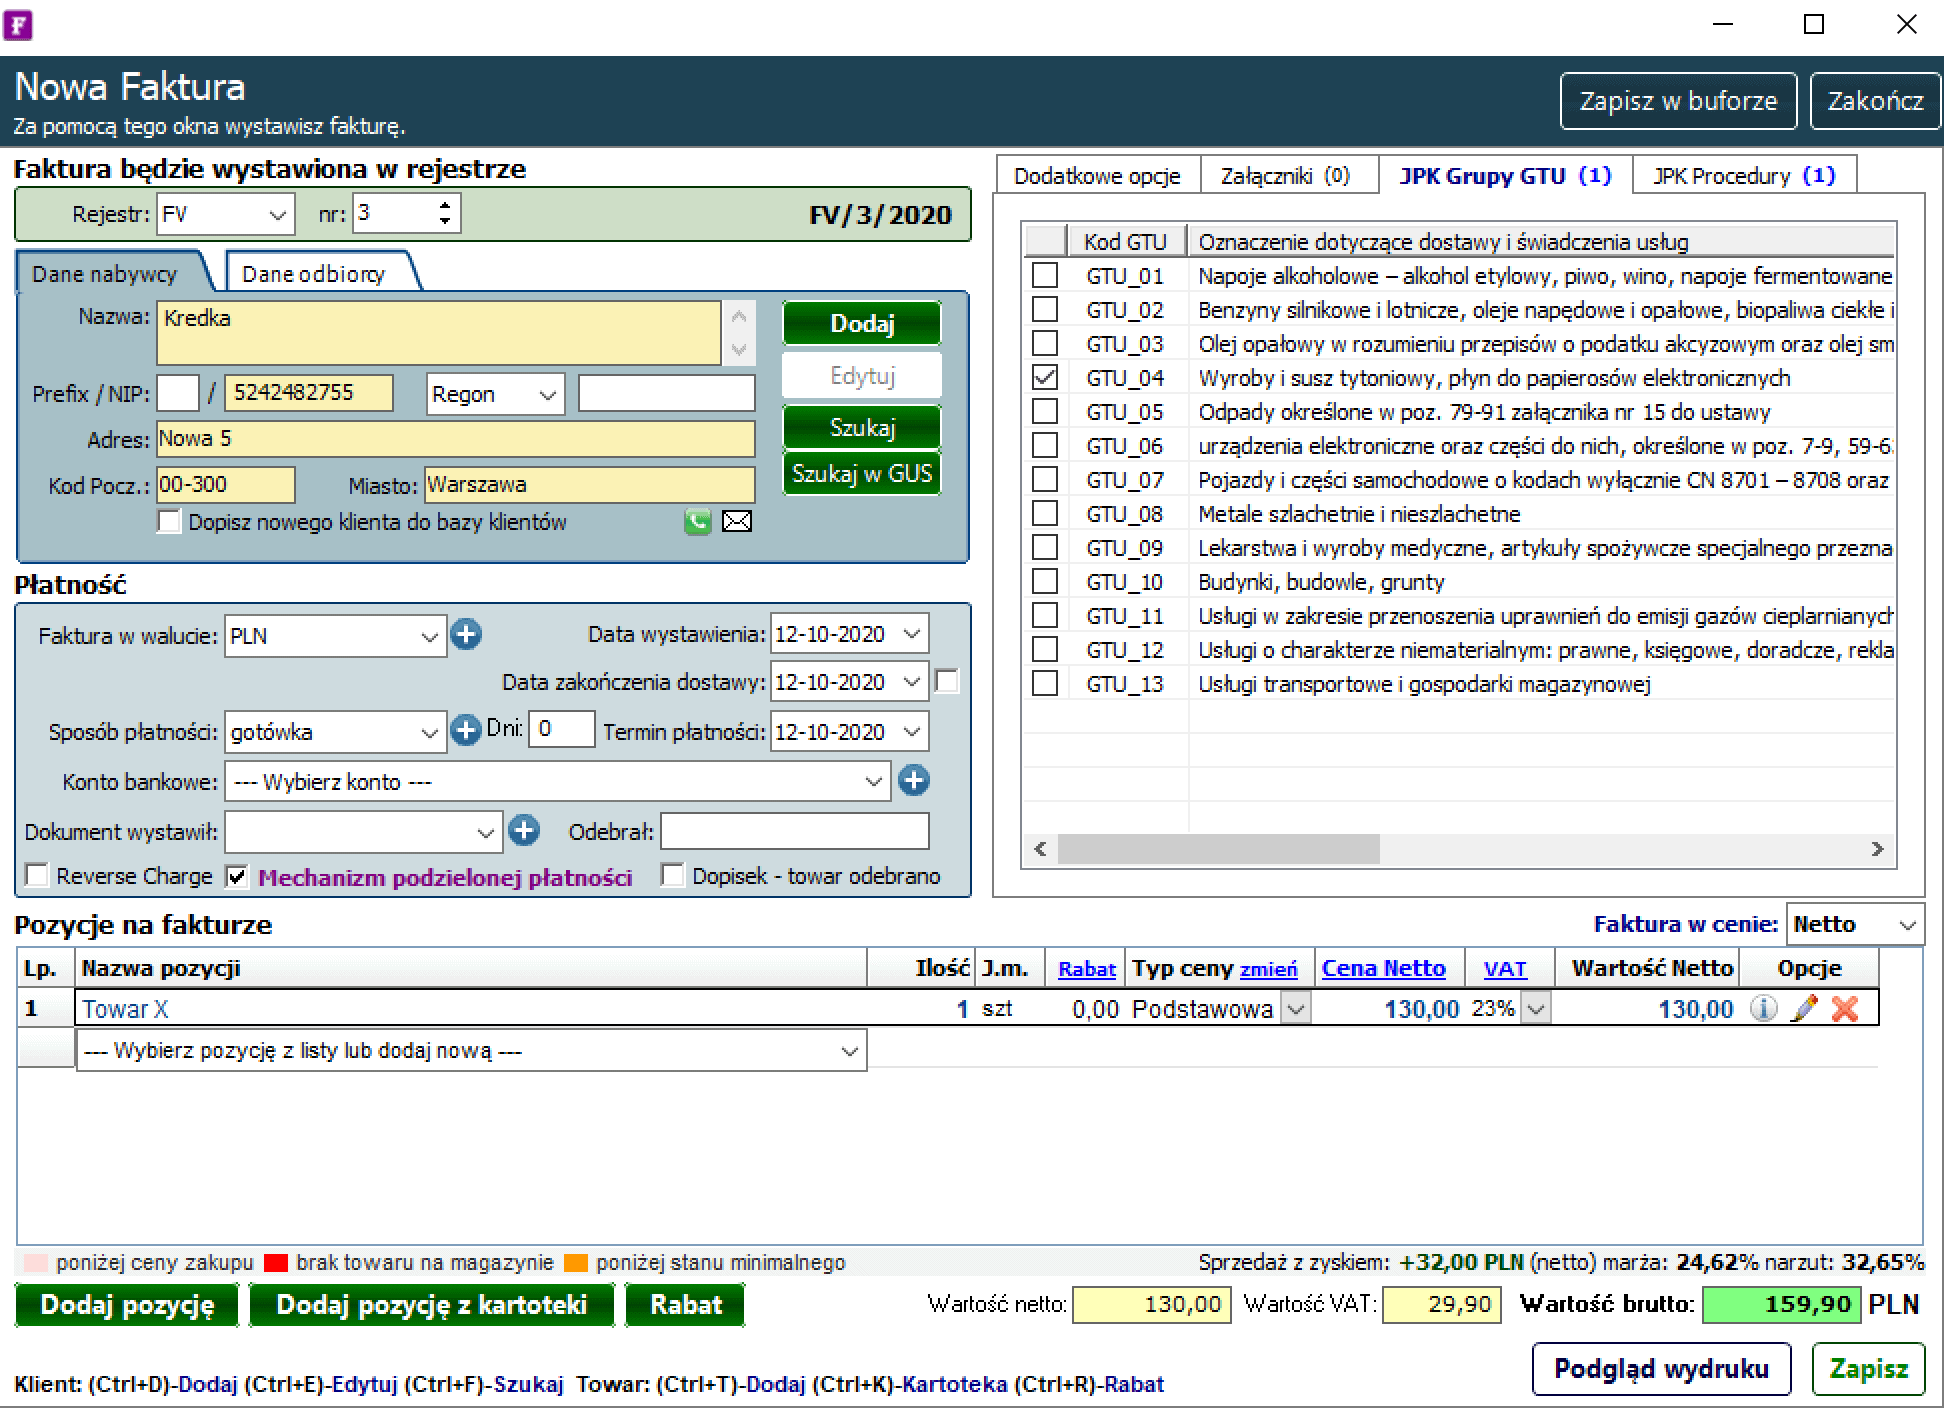The height and width of the screenshot is (1408, 1944).
Task: Open the 23% VAT rate dropdown
Action: (x=1537, y=1009)
